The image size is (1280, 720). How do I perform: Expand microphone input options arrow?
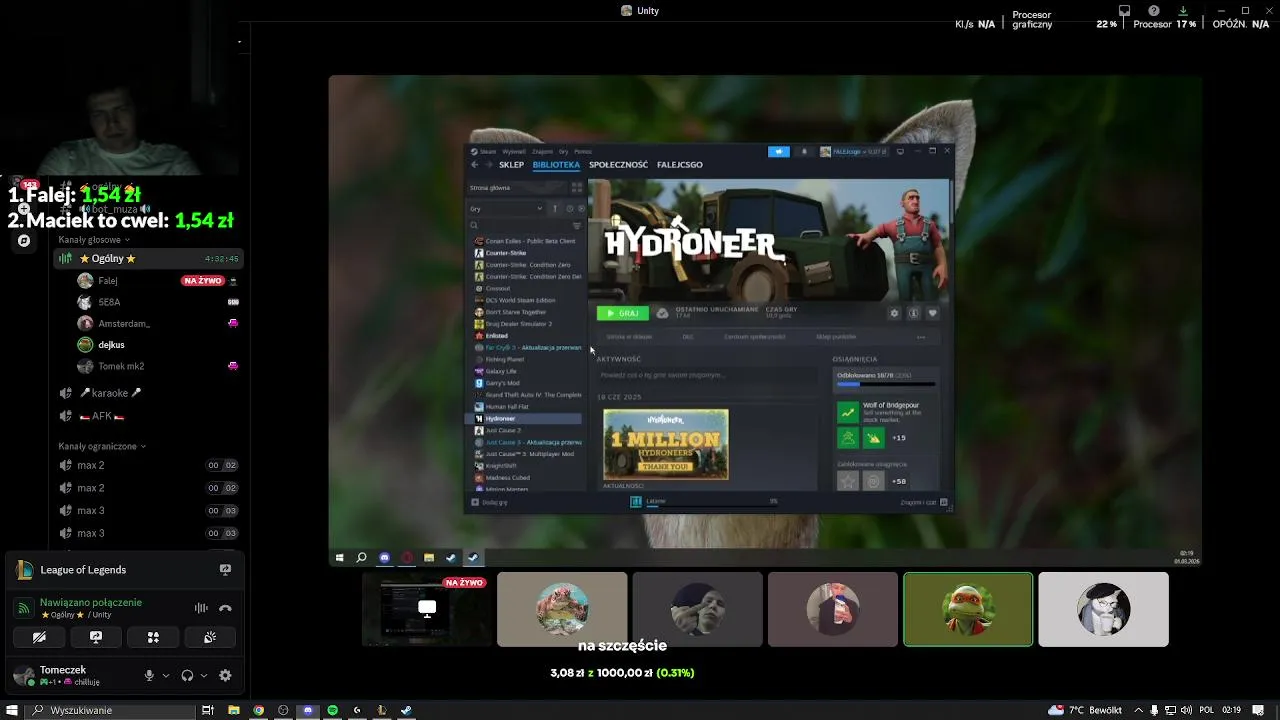tap(166, 676)
